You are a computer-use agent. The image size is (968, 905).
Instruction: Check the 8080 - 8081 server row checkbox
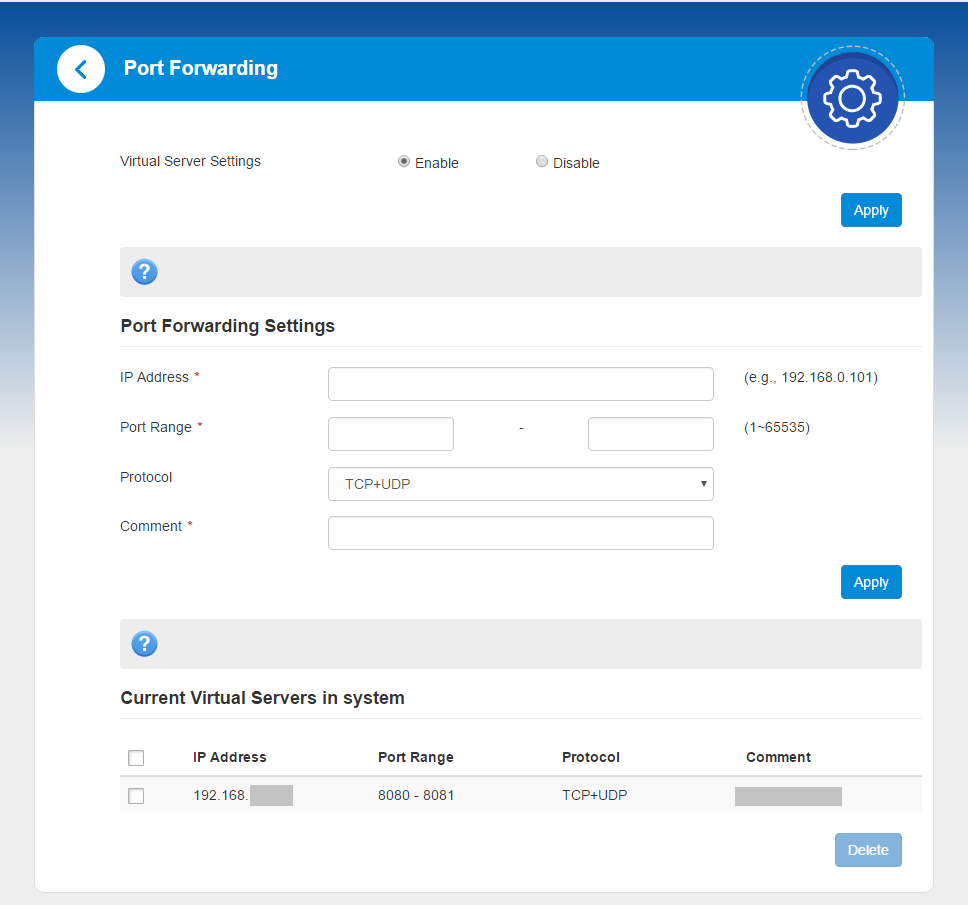pyautogui.click(x=136, y=796)
